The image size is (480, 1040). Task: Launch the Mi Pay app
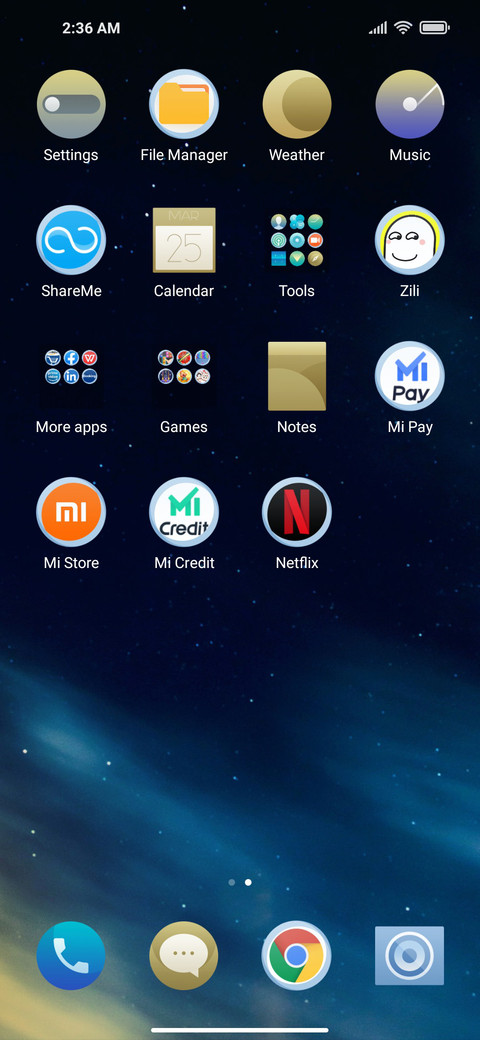[410, 376]
